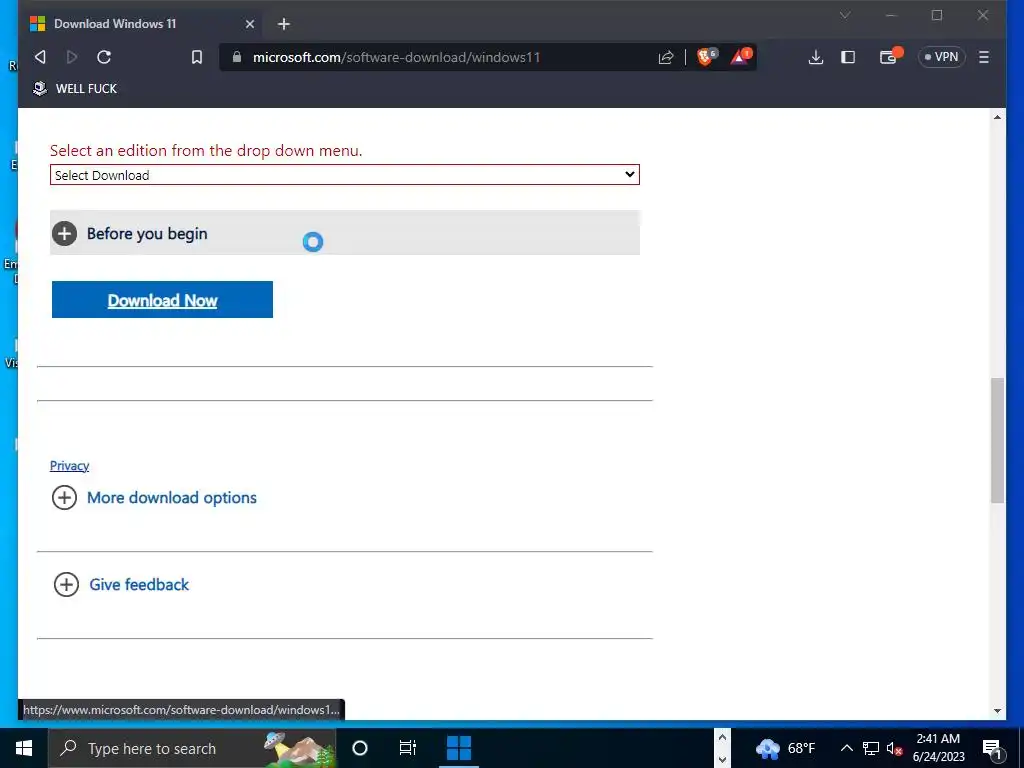1024x768 pixels.
Task: Share the page via the share icon
Action: [665, 57]
